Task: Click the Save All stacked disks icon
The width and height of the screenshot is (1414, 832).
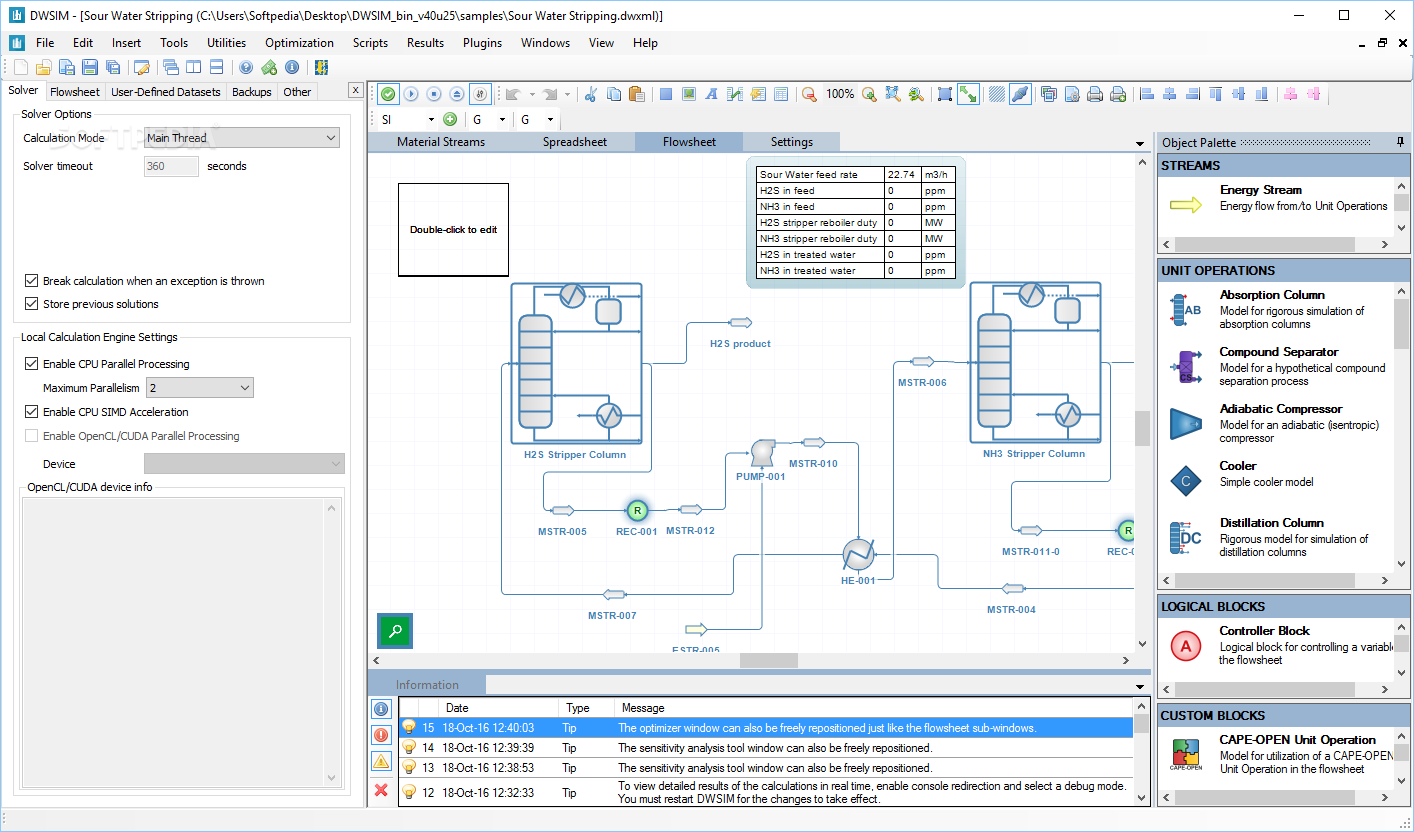Action: pyautogui.click(x=112, y=67)
